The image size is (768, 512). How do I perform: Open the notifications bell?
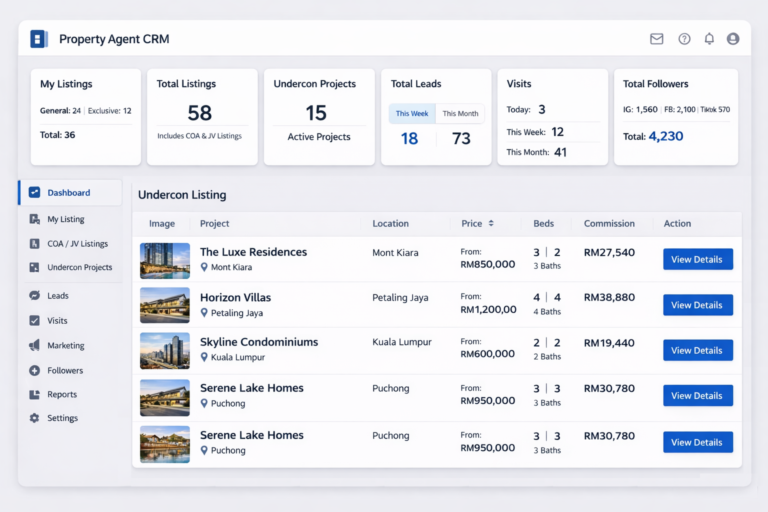point(709,39)
